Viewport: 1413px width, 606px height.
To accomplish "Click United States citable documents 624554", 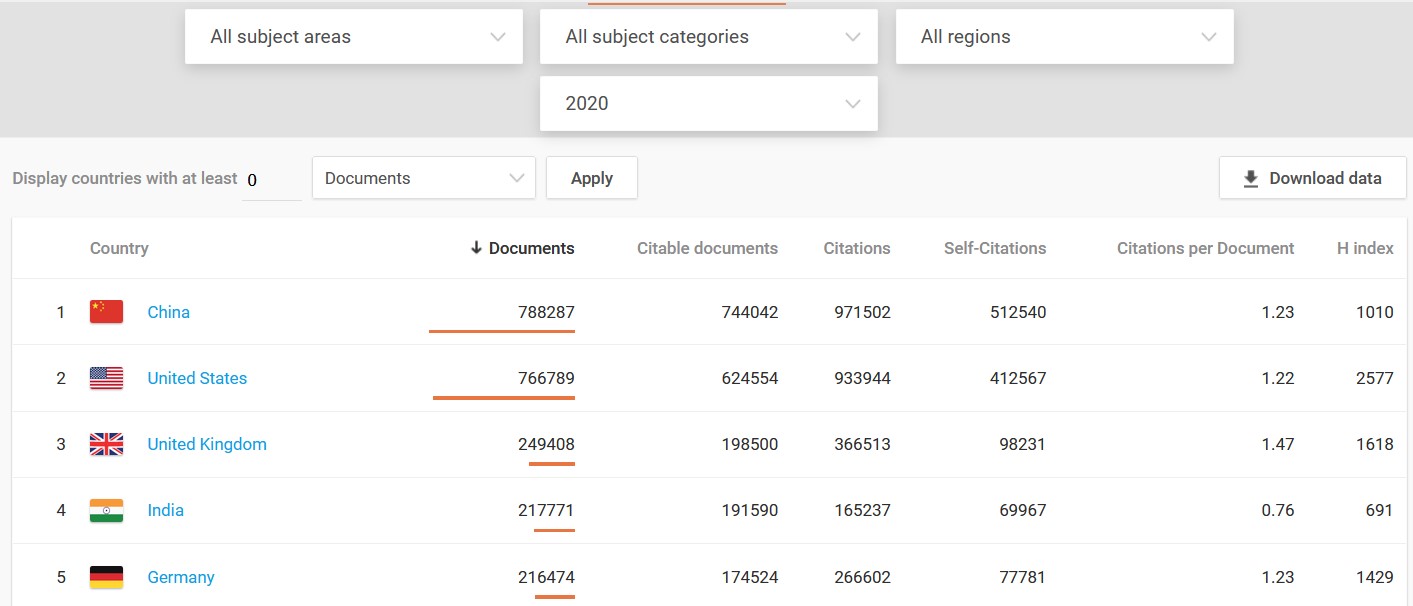I will pyautogui.click(x=750, y=378).
